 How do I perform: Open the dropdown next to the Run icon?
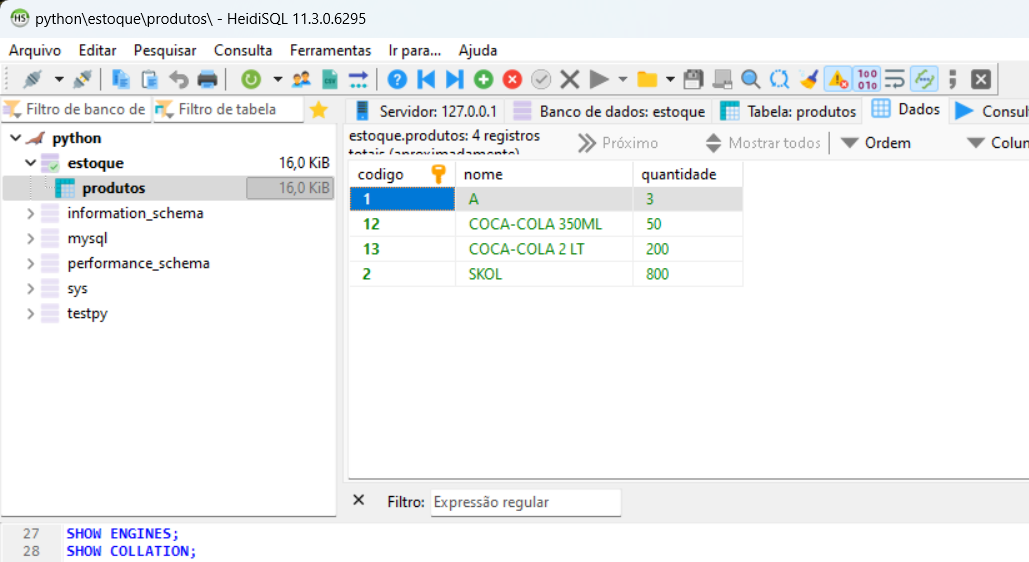623,79
